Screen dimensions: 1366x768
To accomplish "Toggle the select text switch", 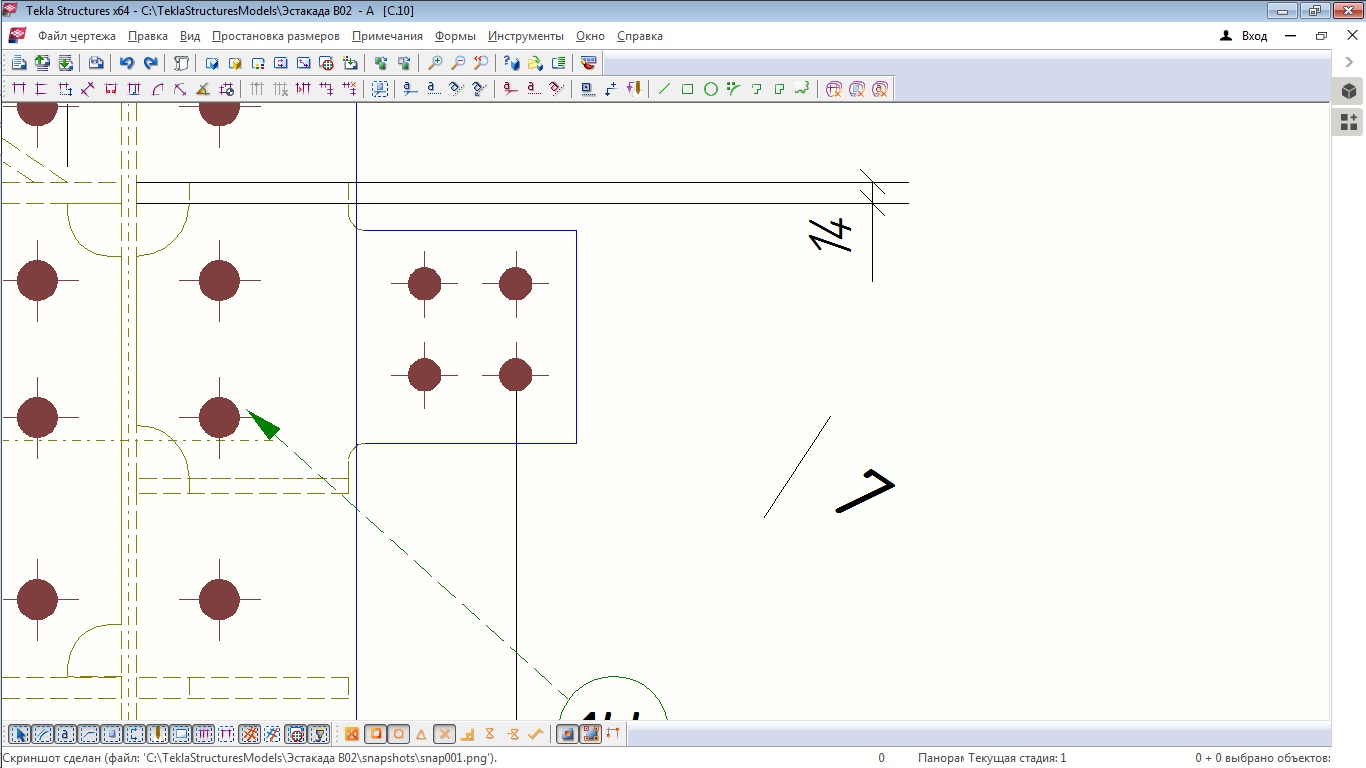I will [65, 734].
